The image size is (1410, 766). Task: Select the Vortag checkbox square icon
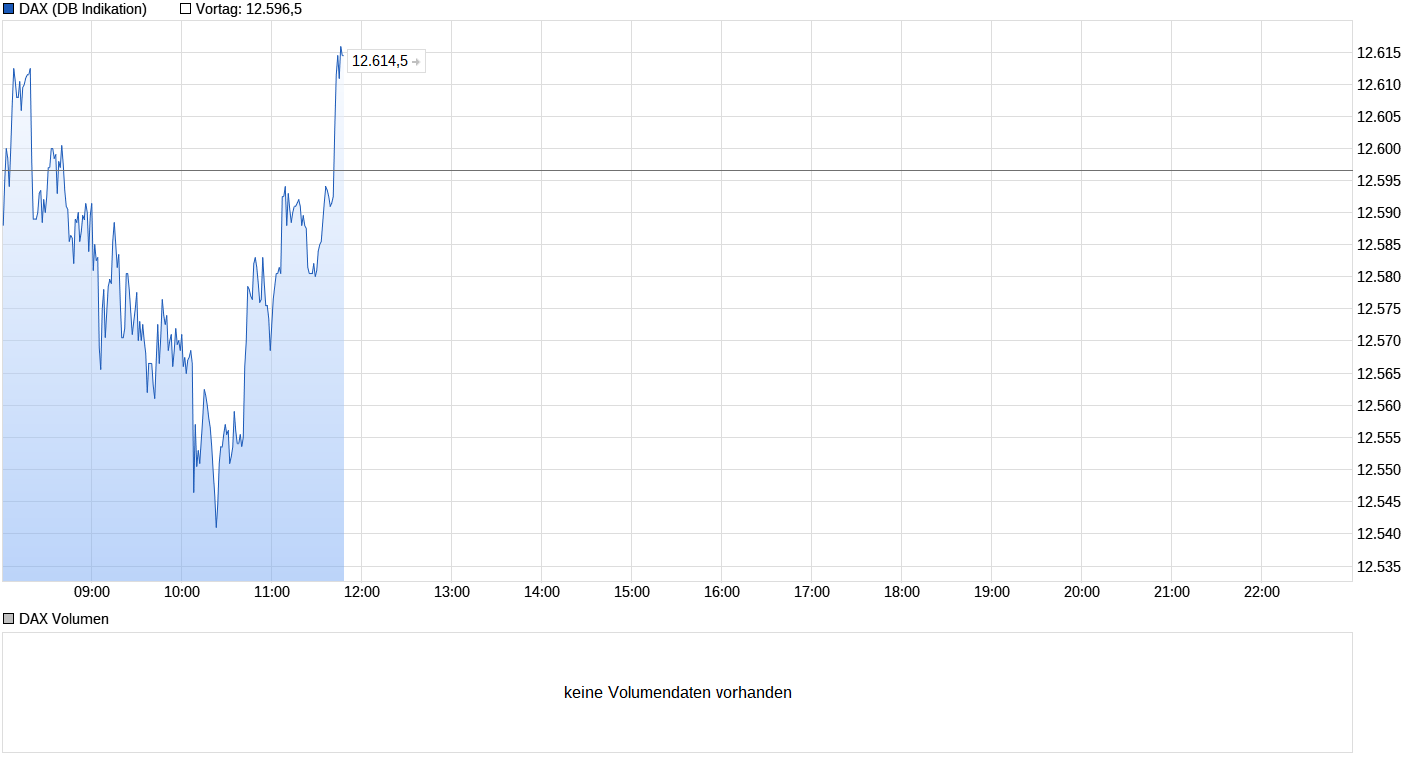pos(184,8)
